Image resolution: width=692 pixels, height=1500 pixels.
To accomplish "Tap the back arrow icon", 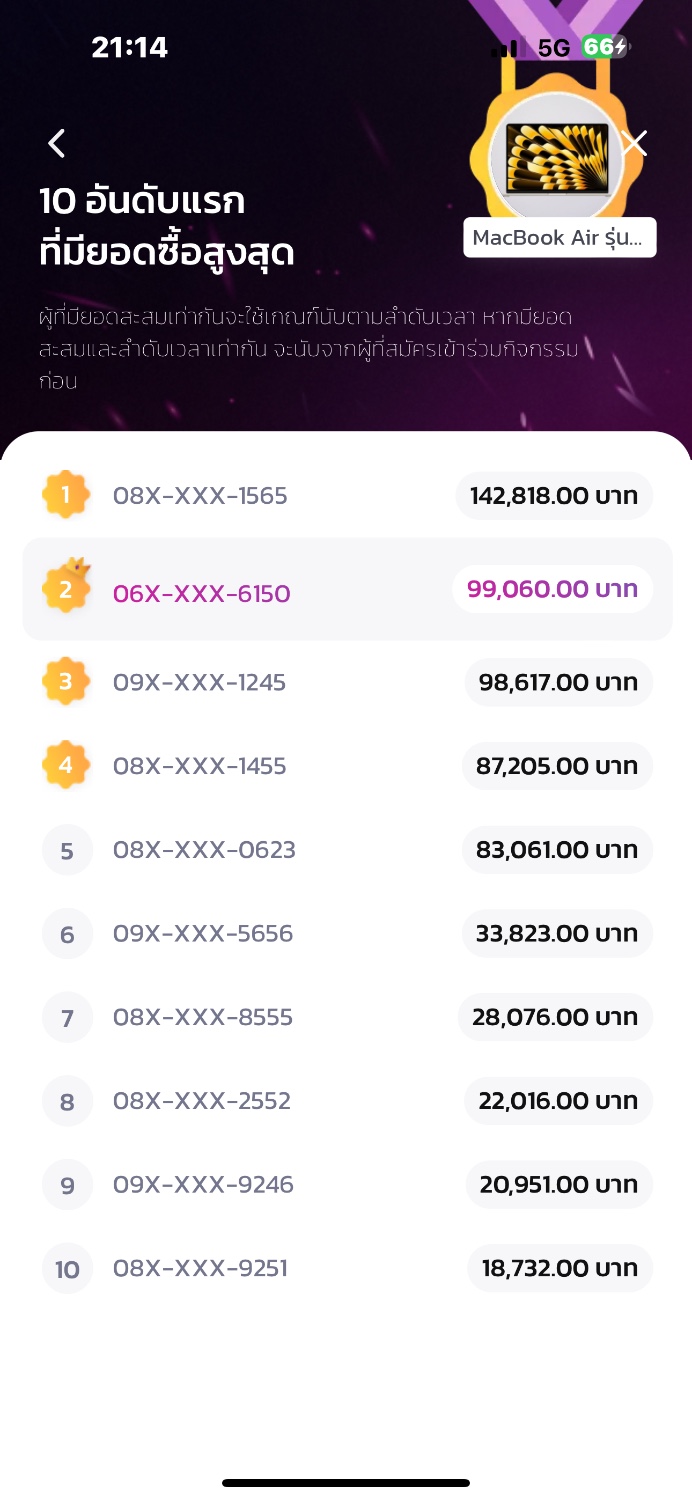I will click(57, 143).
